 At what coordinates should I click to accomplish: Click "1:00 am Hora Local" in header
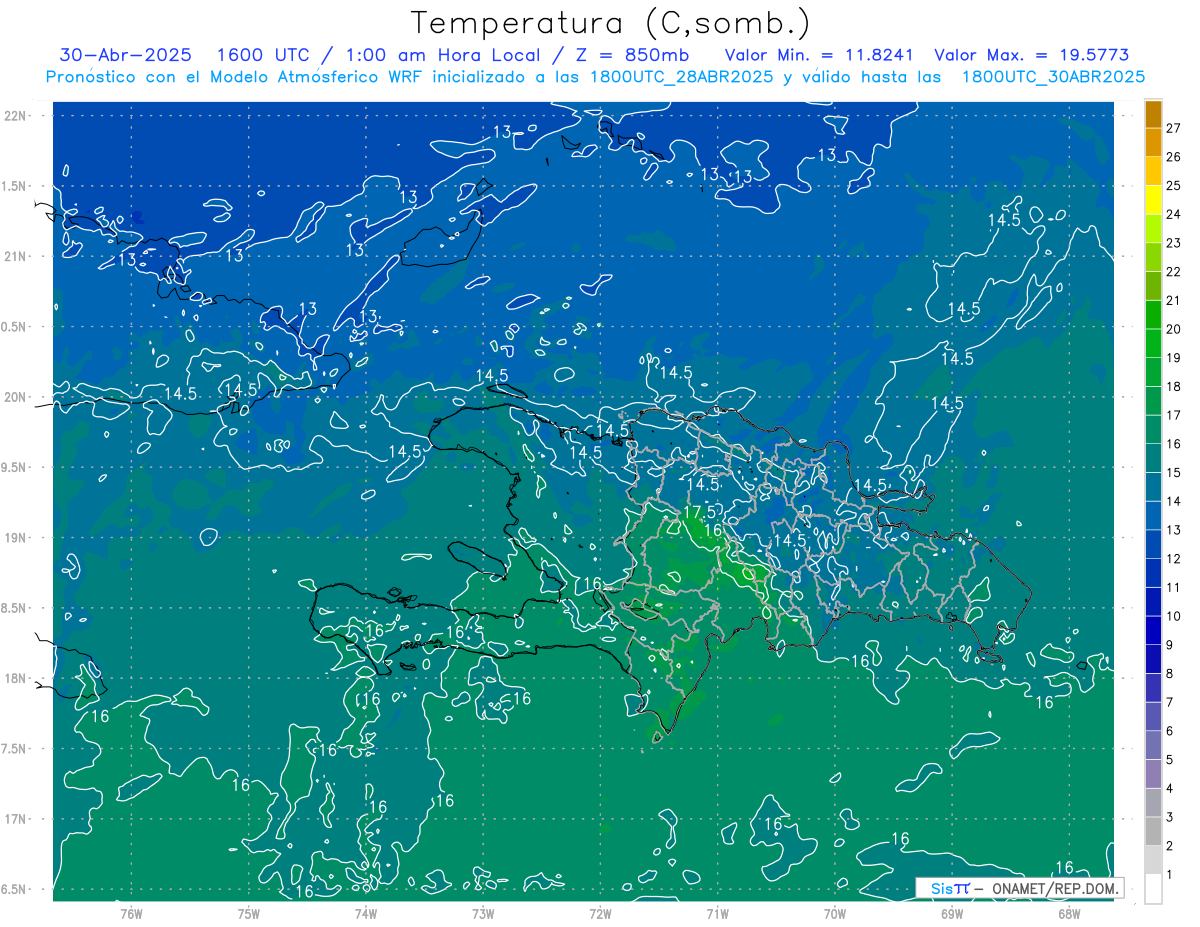coord(441,55)
